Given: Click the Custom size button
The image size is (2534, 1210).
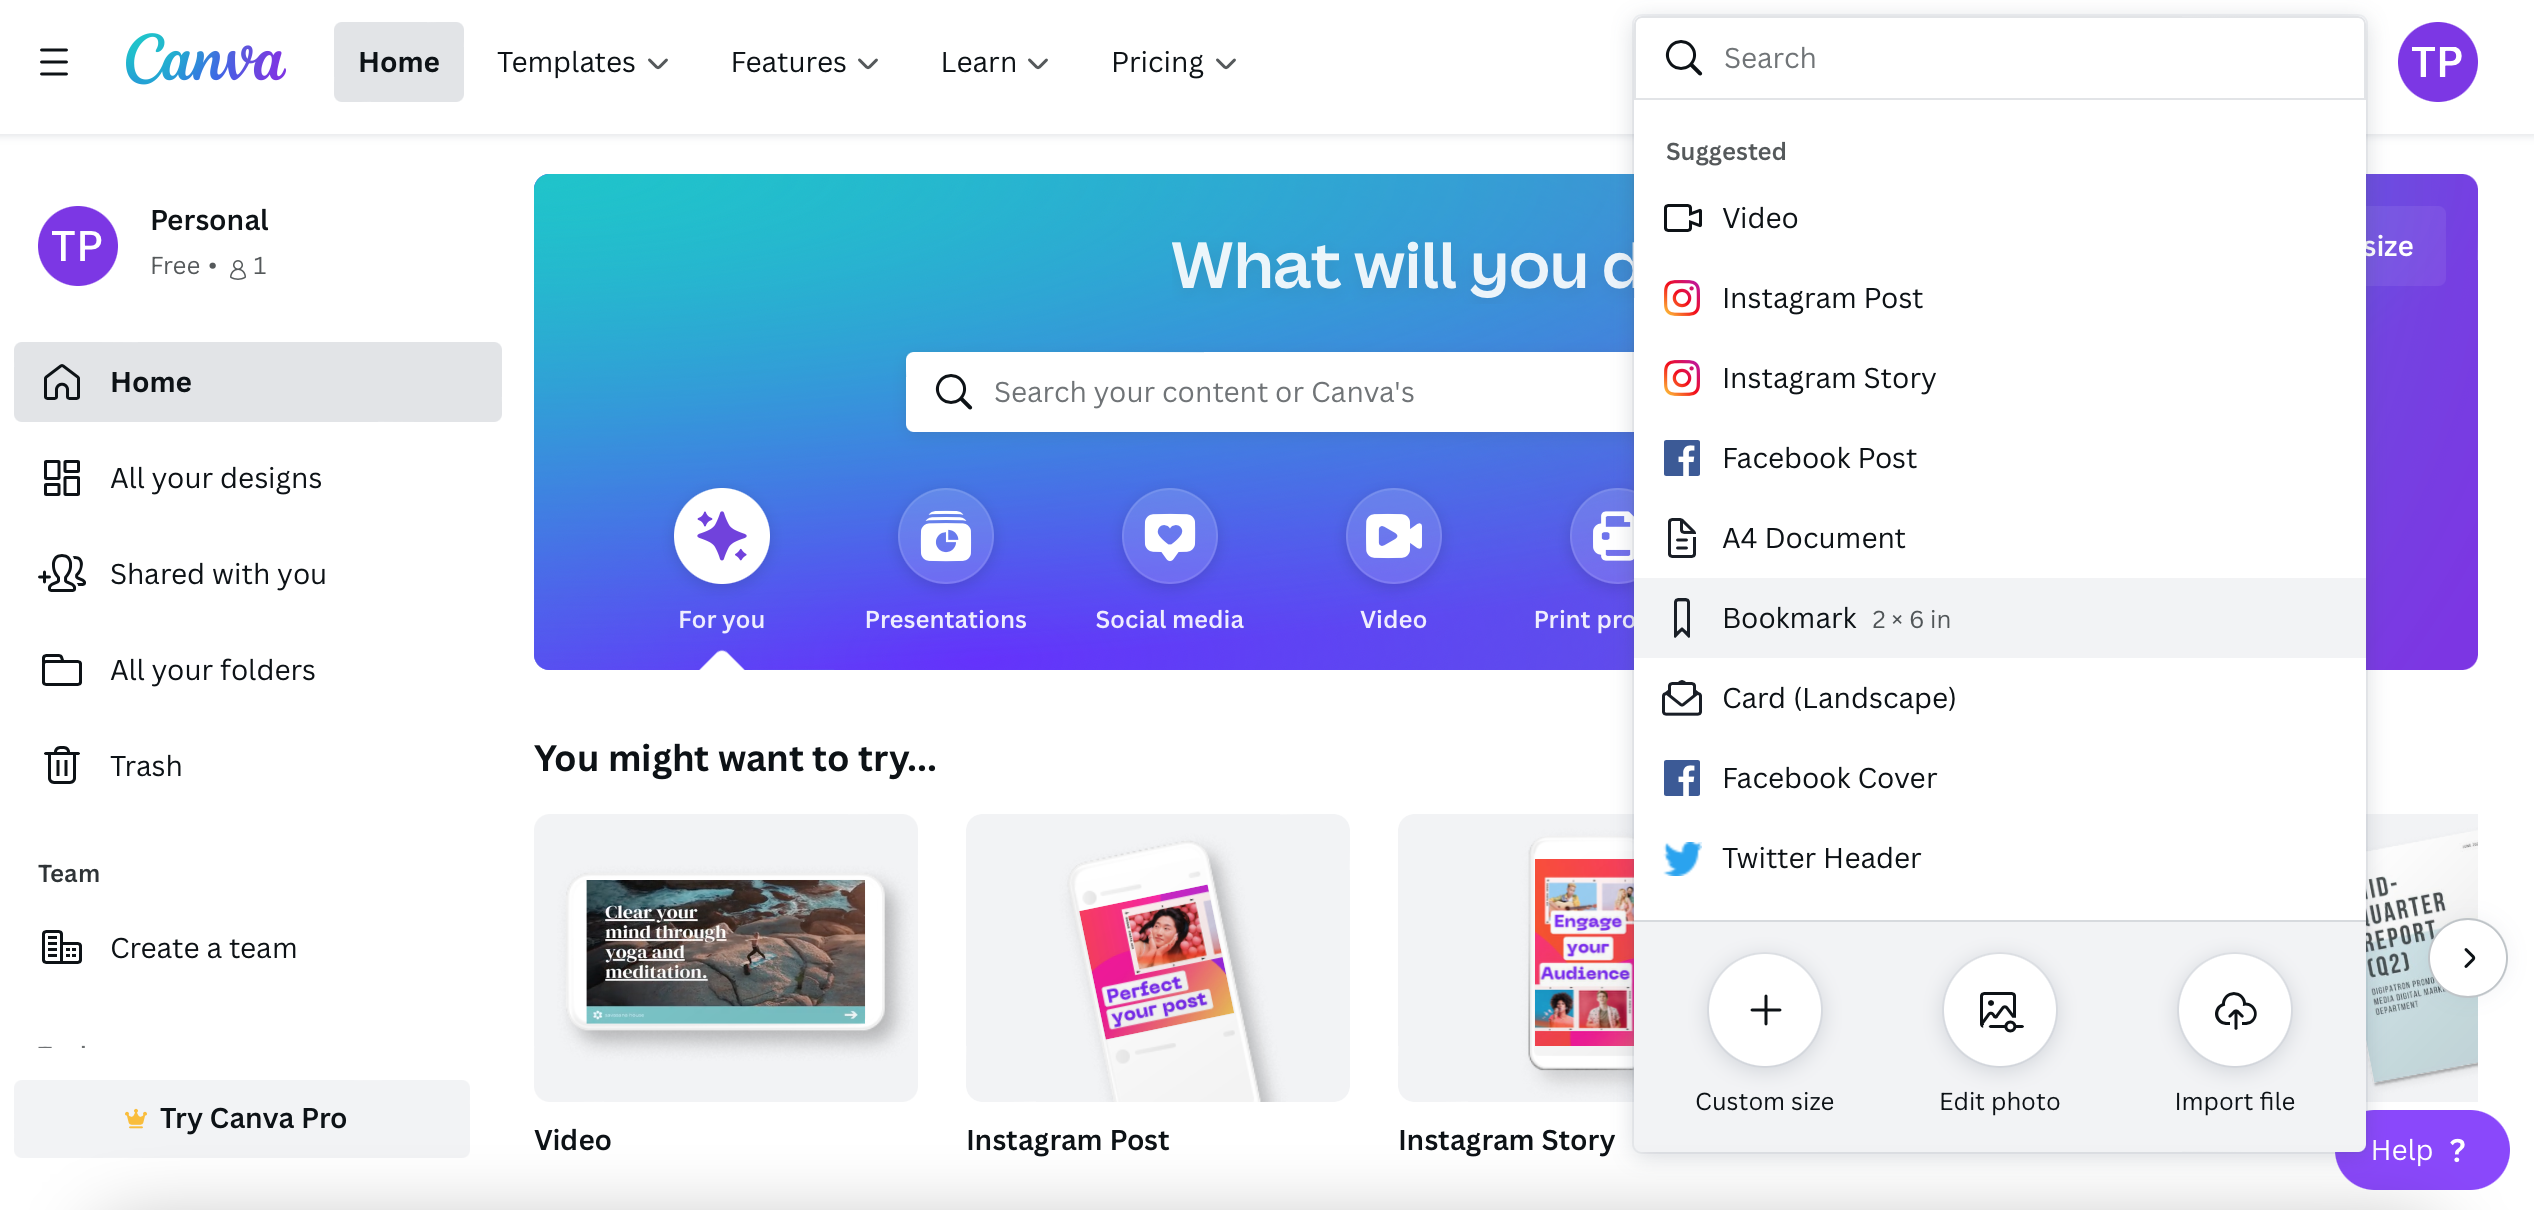Looking at the screenshot, I should point(1763,1008).
